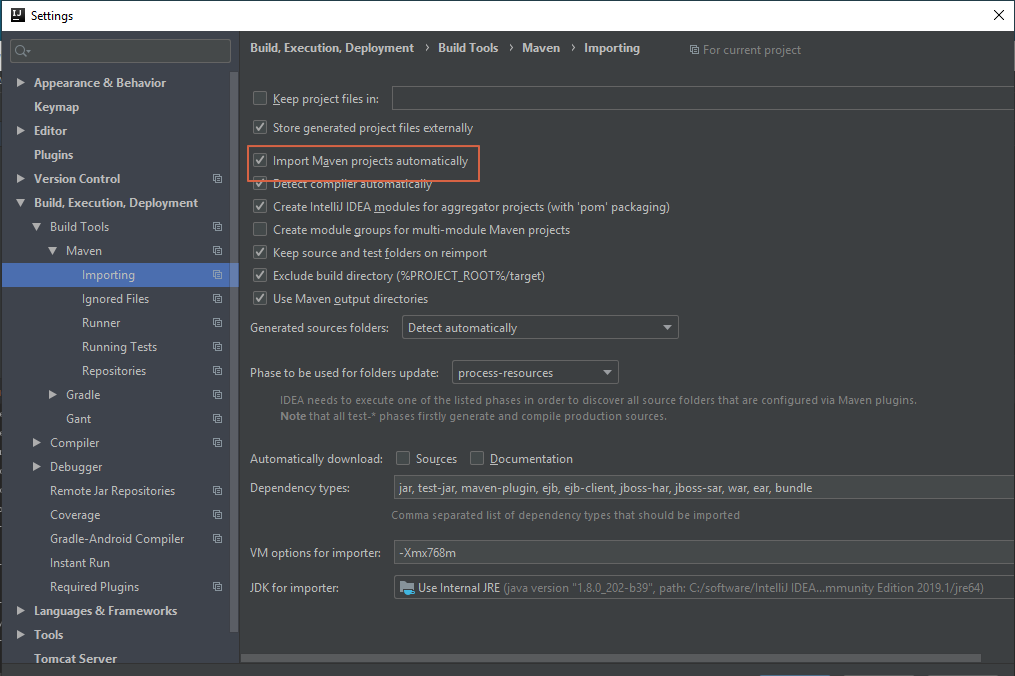Click project-level icon beside Required Plugins
Screen dimensions: 1015x676
coord(218,587)
